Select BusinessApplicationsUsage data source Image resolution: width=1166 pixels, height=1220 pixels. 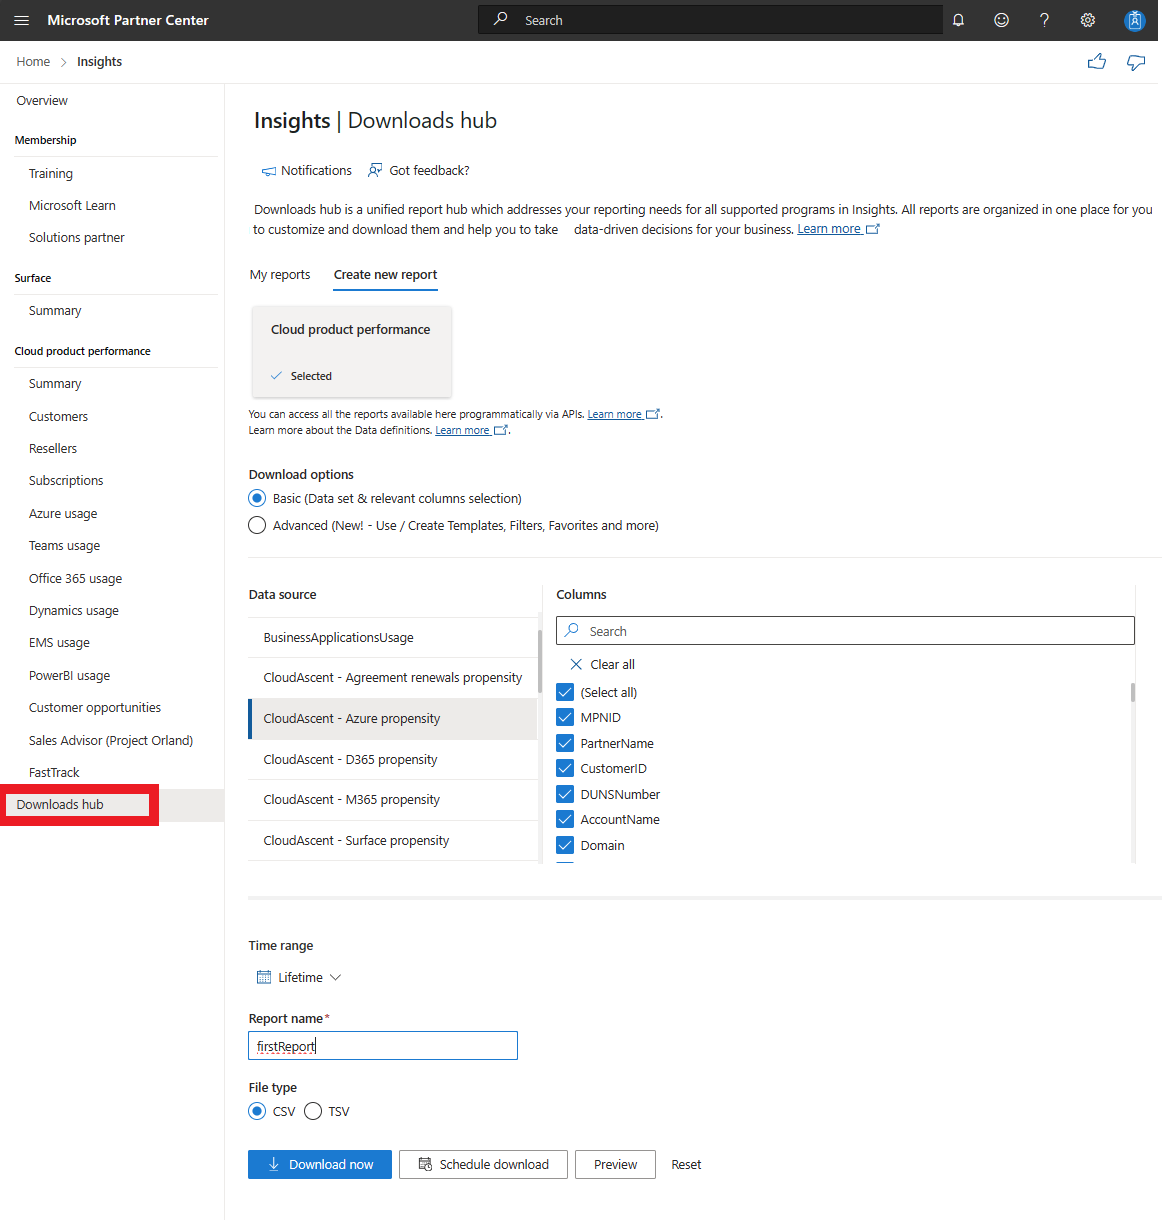click(393, 638)
